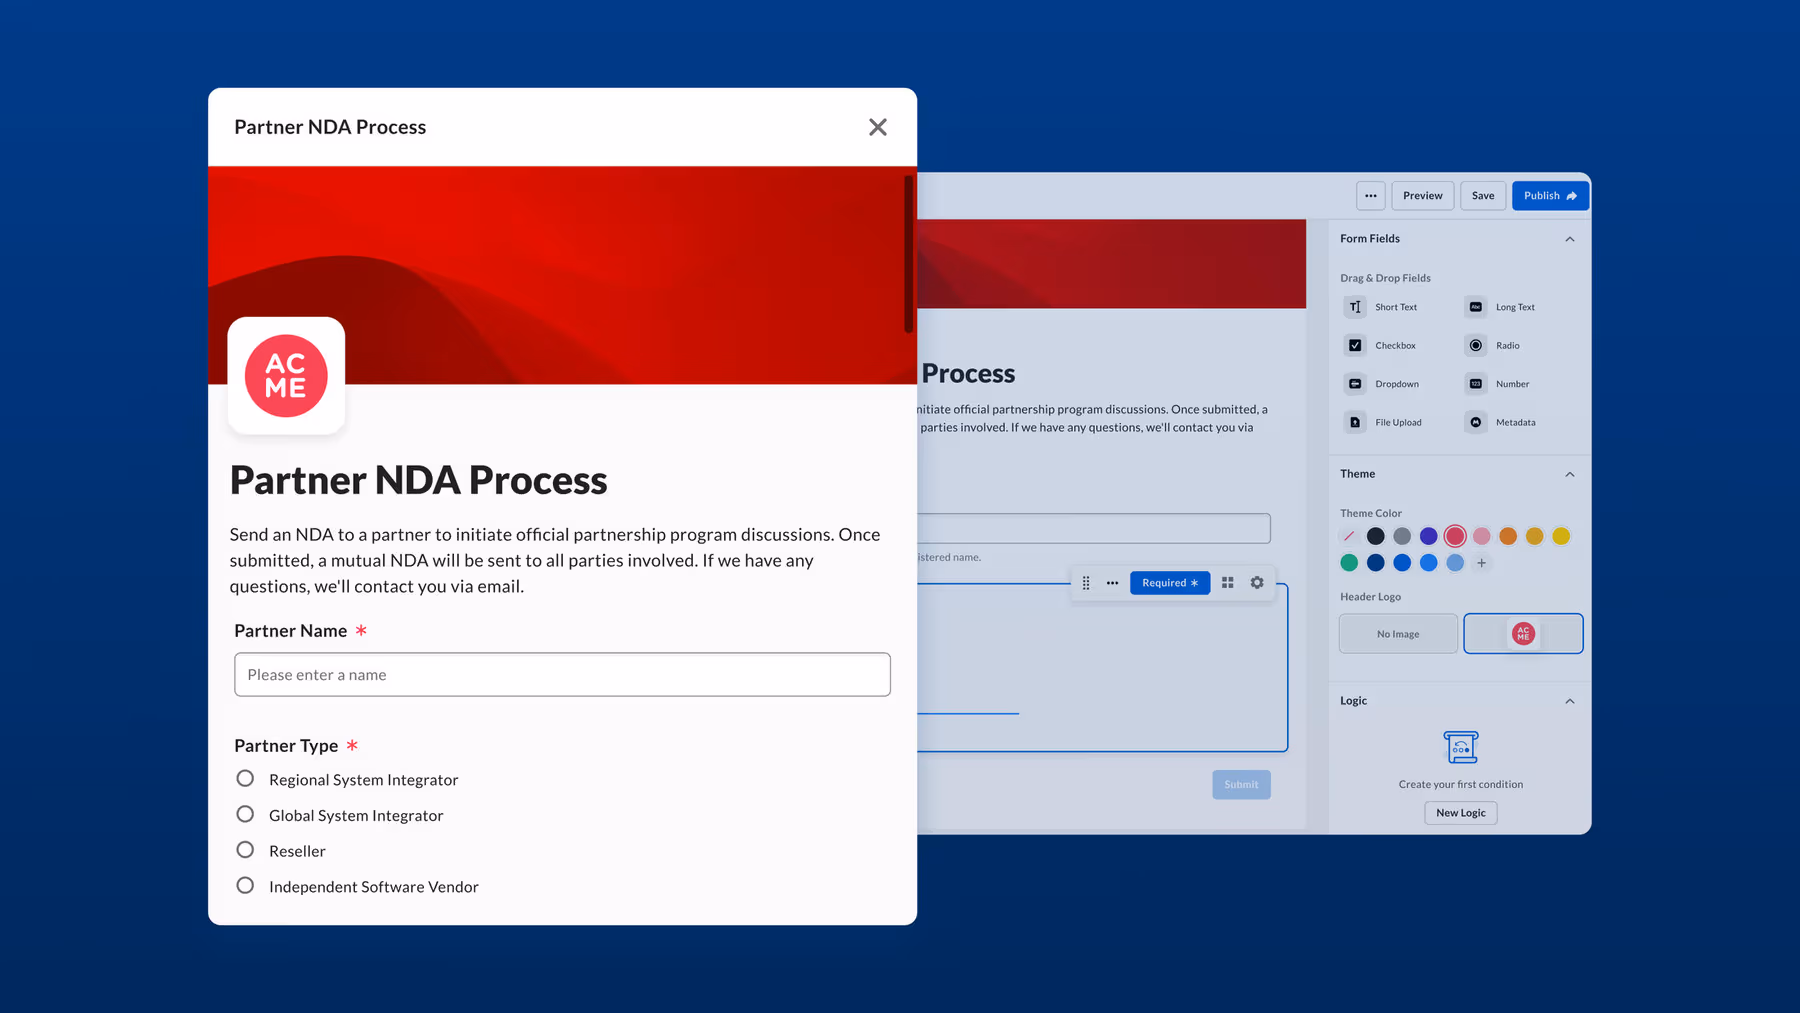Pick the Checkbox field icon
Screen dimensions: 1800x1013
click(1355, 346)
